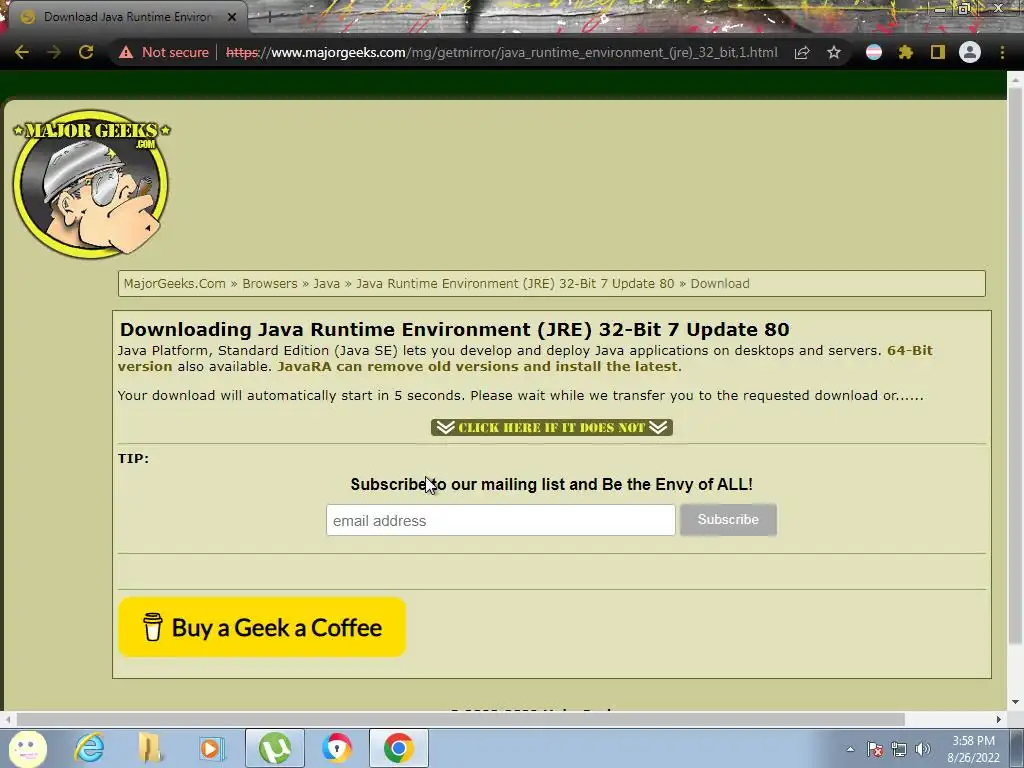Click the forward navigation arrow
The width and height of the screenshot is (1024, 768).
click(54, 52)
